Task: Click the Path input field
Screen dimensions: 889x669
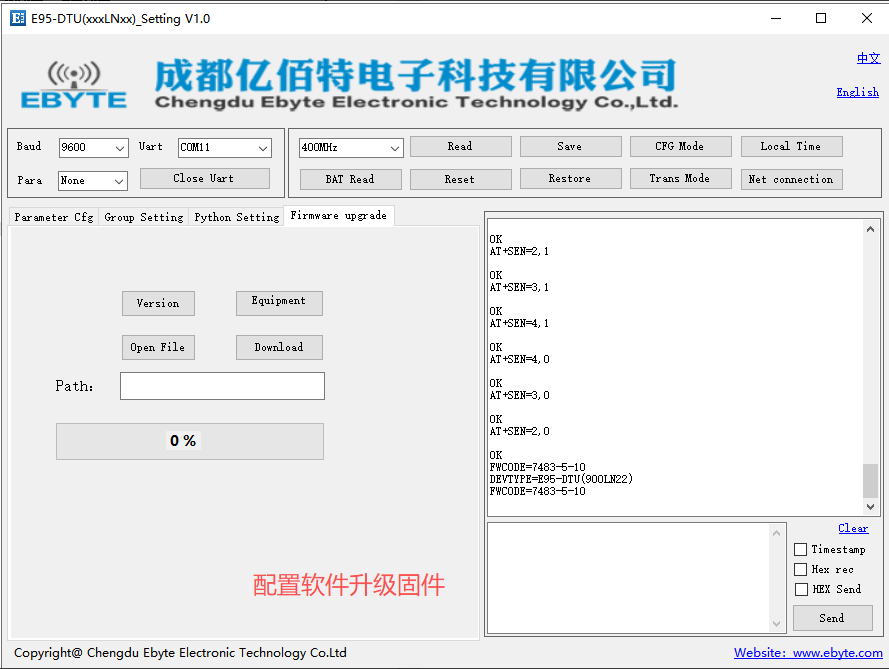Action: click(x=222, y=386)
